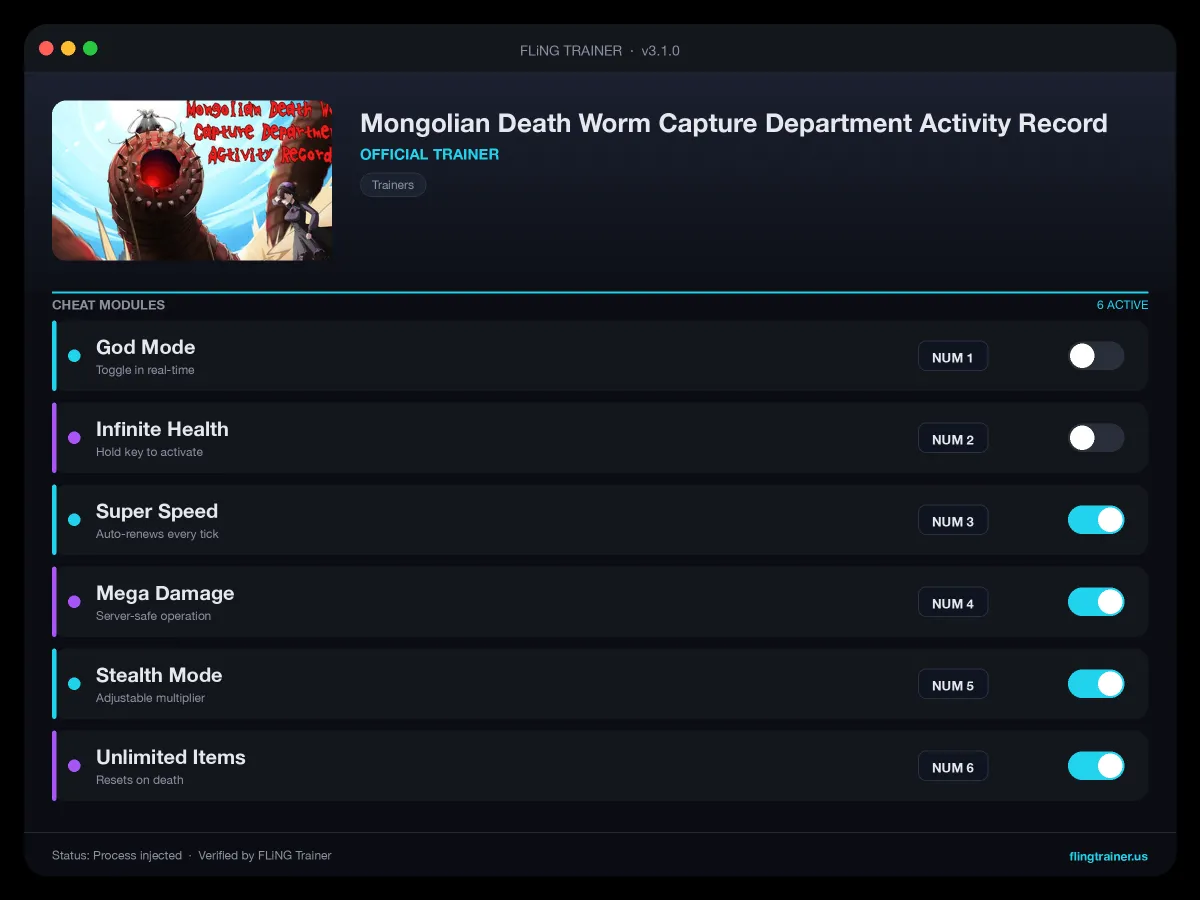Click the game cover art thumbnail

click(x=192, y=180)
